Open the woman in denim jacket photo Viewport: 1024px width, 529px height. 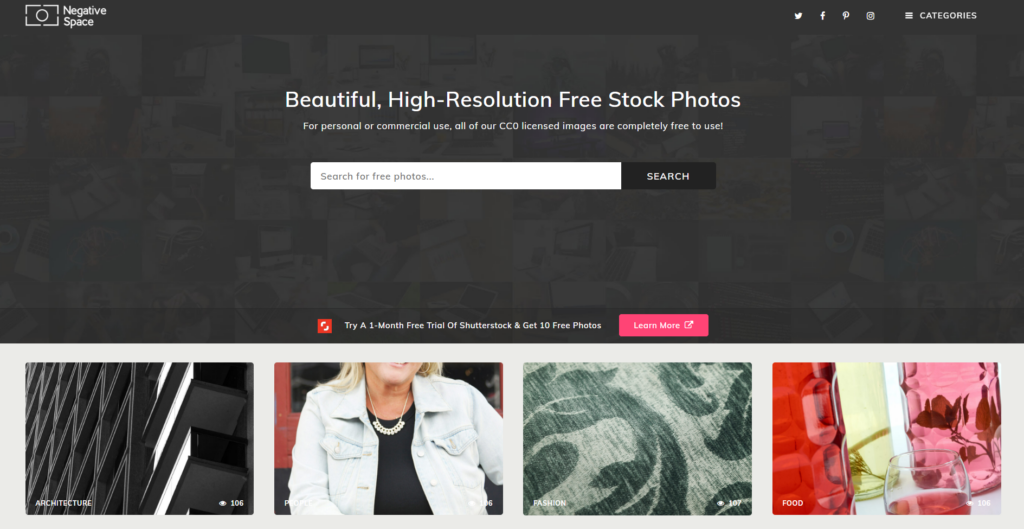coord(389,438)
